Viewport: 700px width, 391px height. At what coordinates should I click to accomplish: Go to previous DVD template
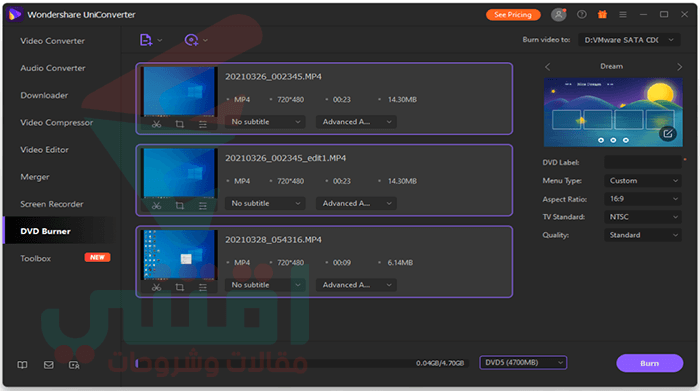click(x=547, y=67)
